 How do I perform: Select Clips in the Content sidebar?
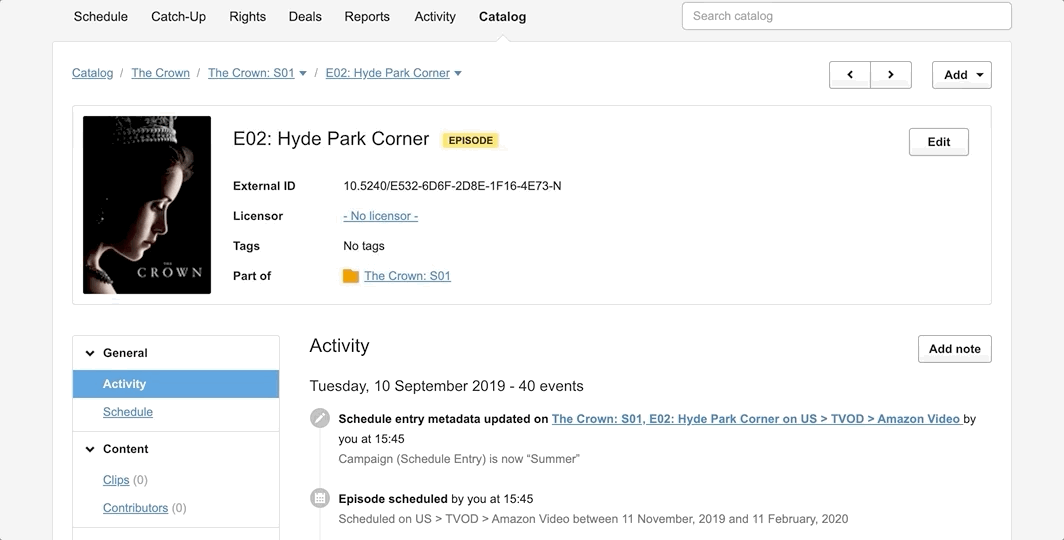tap(116, 480)
